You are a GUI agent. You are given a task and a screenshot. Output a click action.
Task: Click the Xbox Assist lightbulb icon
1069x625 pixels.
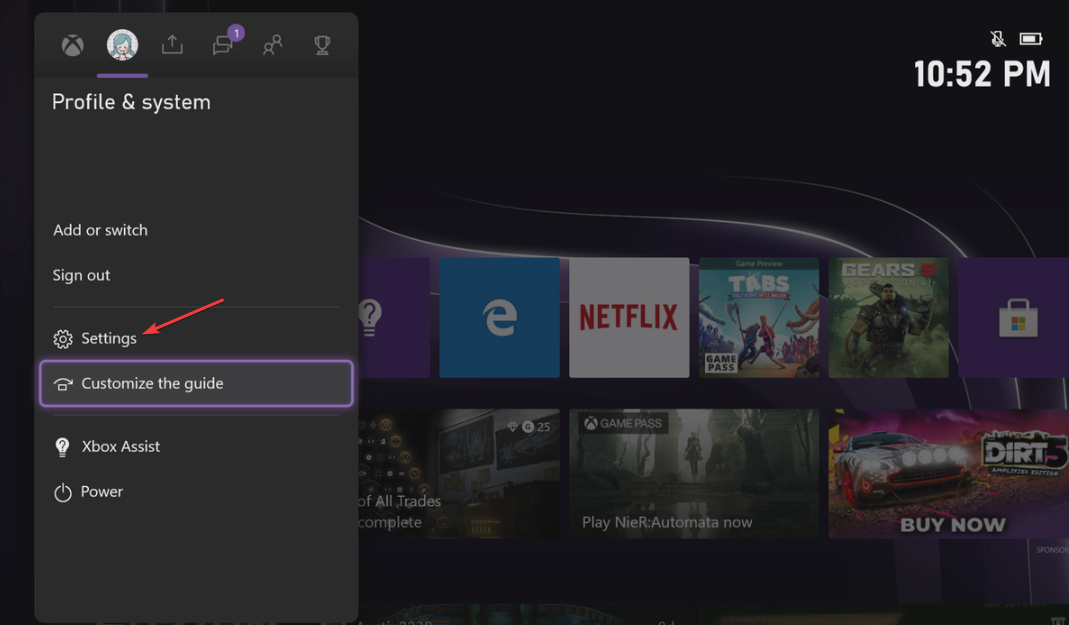click(x=62, y=447)
